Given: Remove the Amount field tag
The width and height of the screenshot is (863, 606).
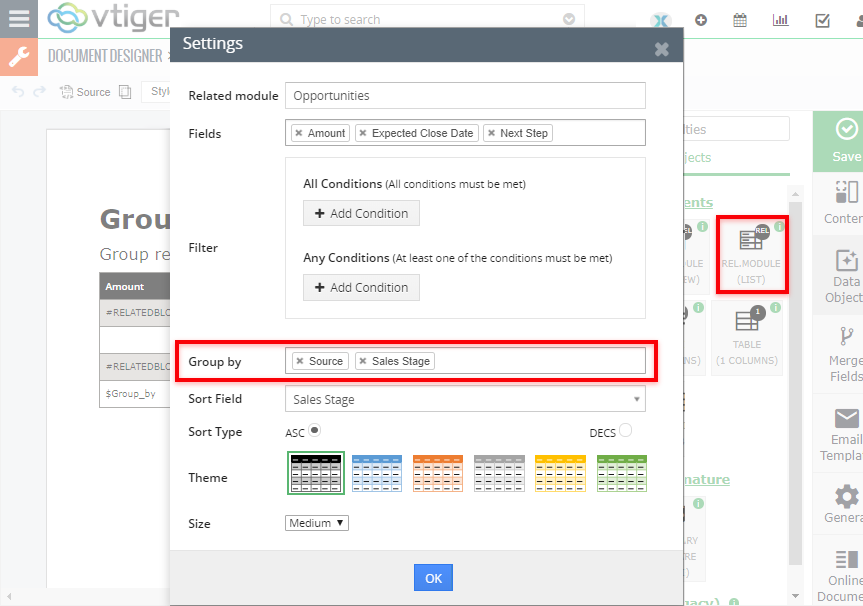Looking at the screenshot, I should coord(299,133).
